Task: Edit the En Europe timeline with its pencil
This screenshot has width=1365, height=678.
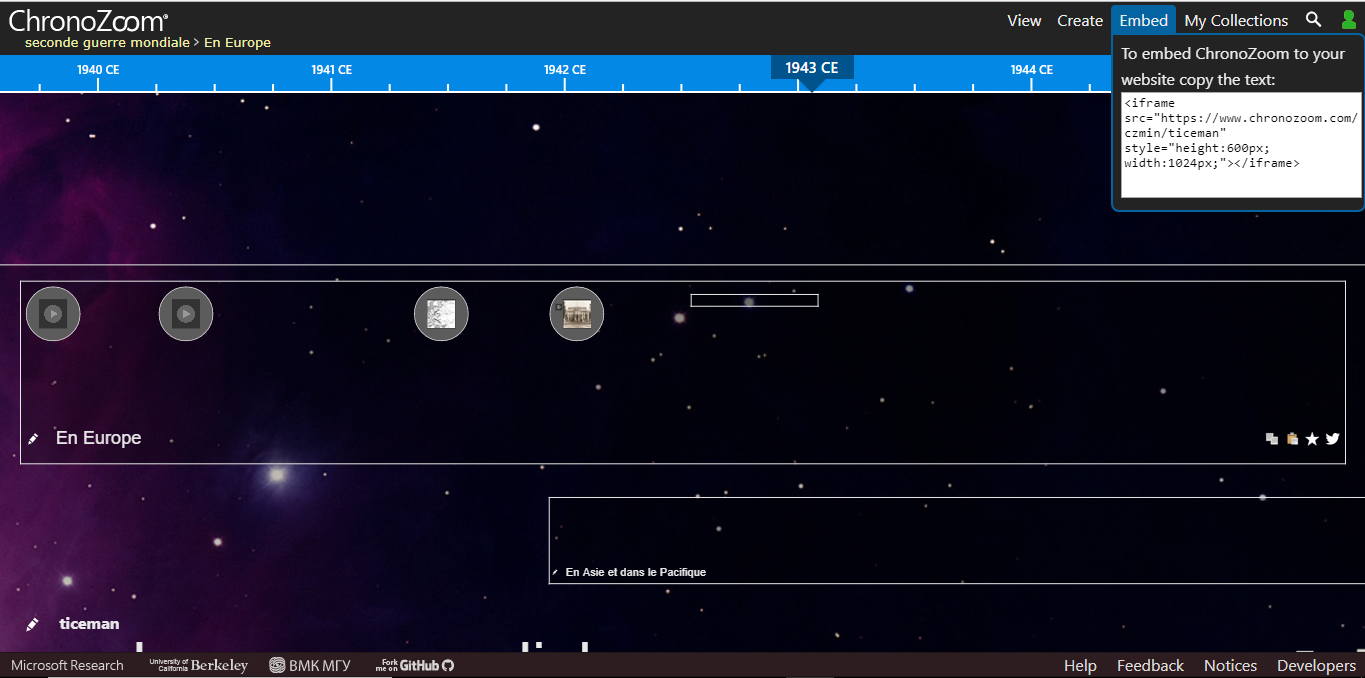Action: click(33, 439)
